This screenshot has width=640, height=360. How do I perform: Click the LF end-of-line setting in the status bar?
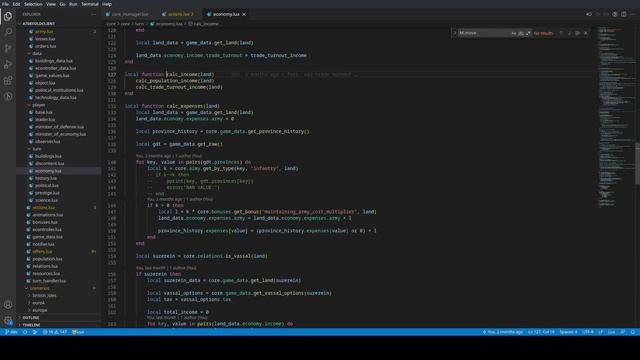pyautogui.click(x=600, y=332)
